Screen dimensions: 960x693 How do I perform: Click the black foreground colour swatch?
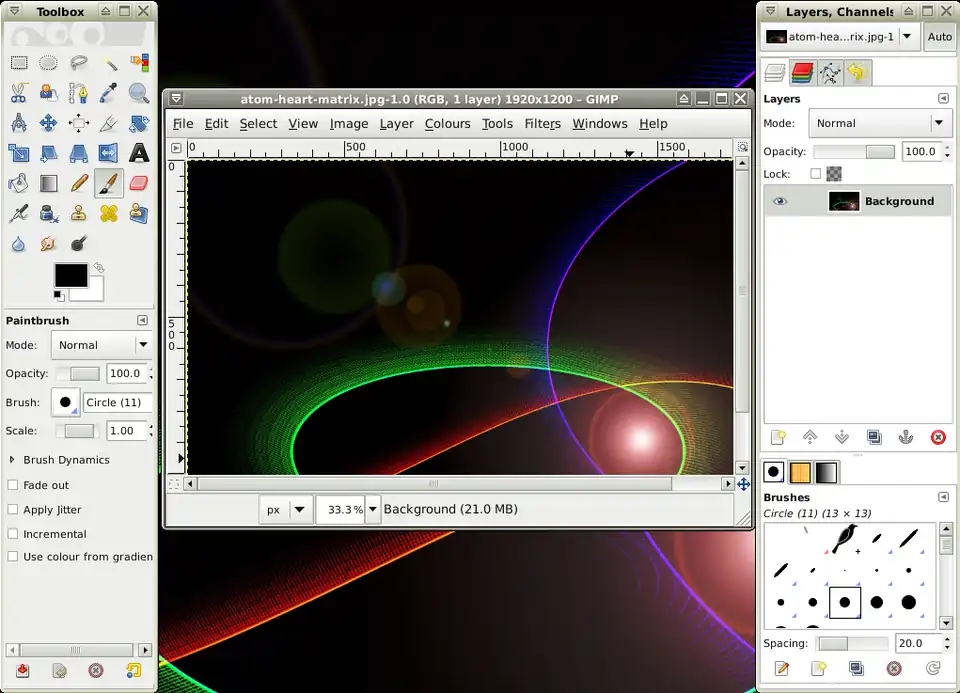pos(70,275)
